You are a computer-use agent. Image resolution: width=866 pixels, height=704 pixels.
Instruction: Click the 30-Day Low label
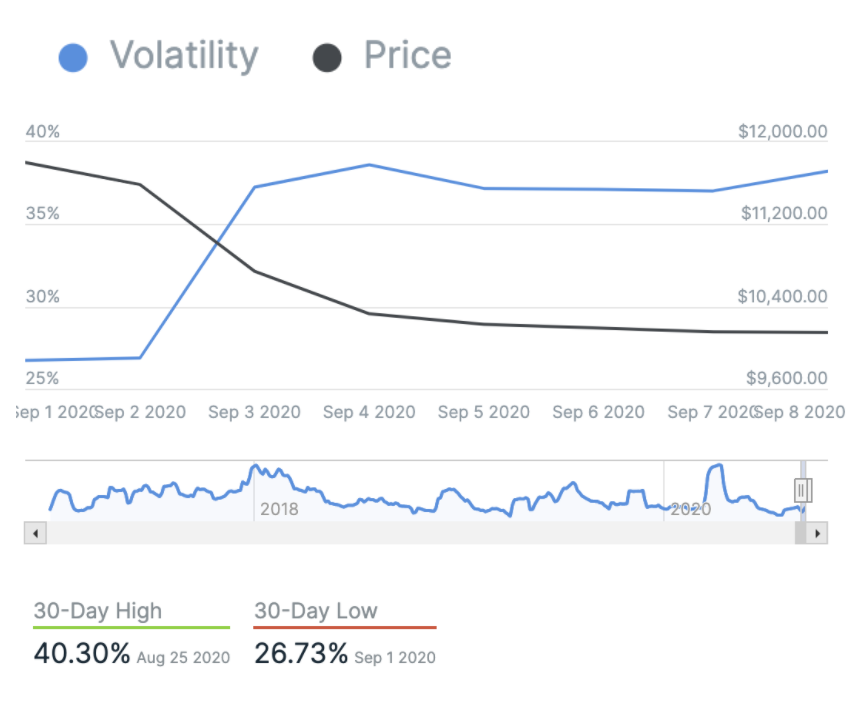[316, 611]
